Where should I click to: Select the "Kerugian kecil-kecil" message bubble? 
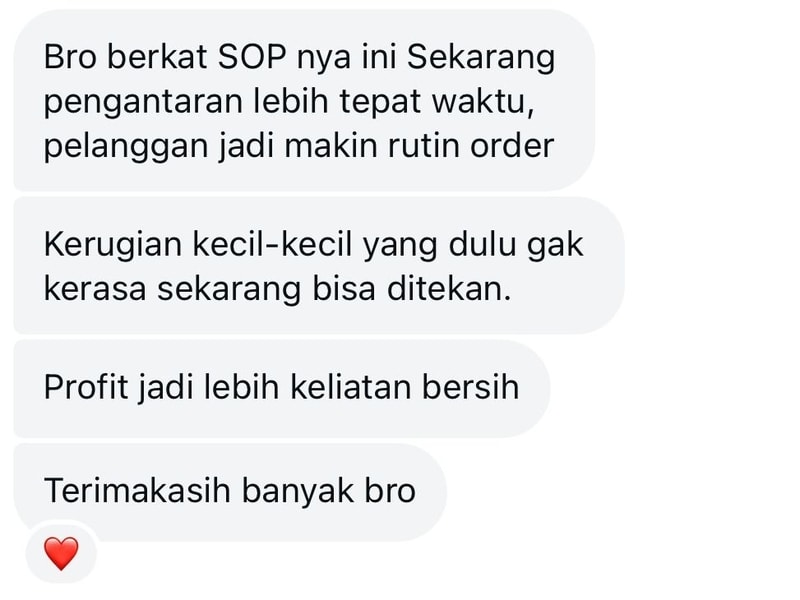coord(319,266)
